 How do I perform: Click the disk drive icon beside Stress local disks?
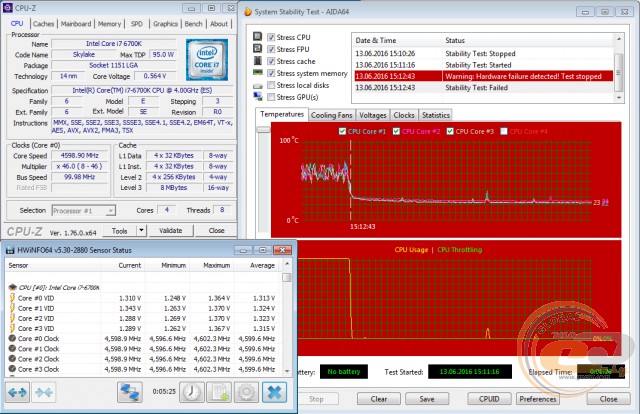pyautogui.click(x=258, y=86)
